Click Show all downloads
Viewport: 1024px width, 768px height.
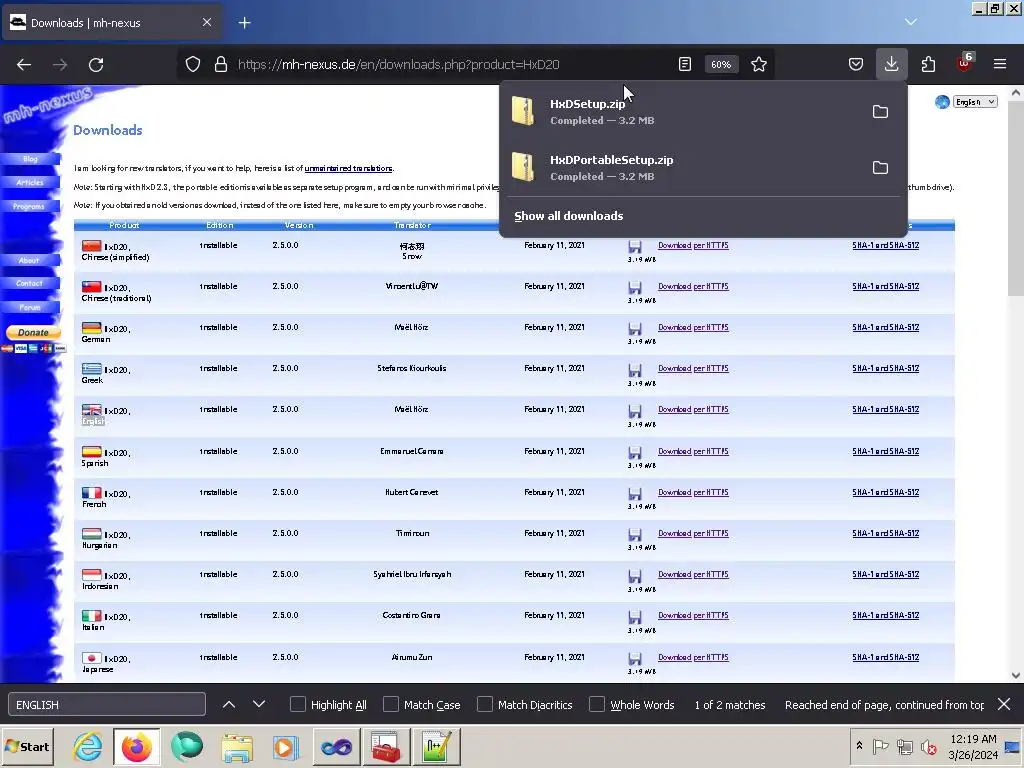(x=568, y=216)
